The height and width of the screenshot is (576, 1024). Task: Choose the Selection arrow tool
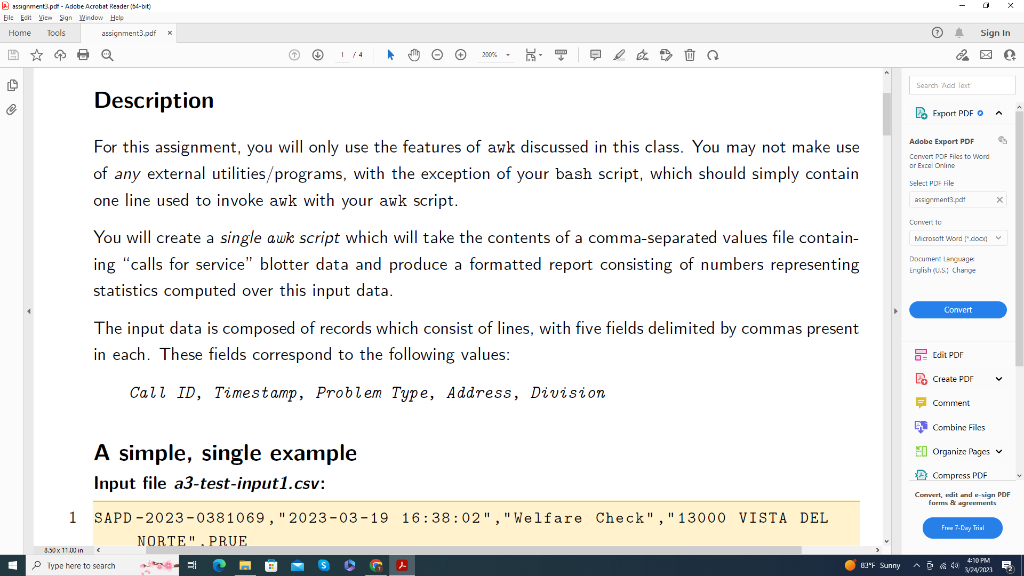coord(391,56)
